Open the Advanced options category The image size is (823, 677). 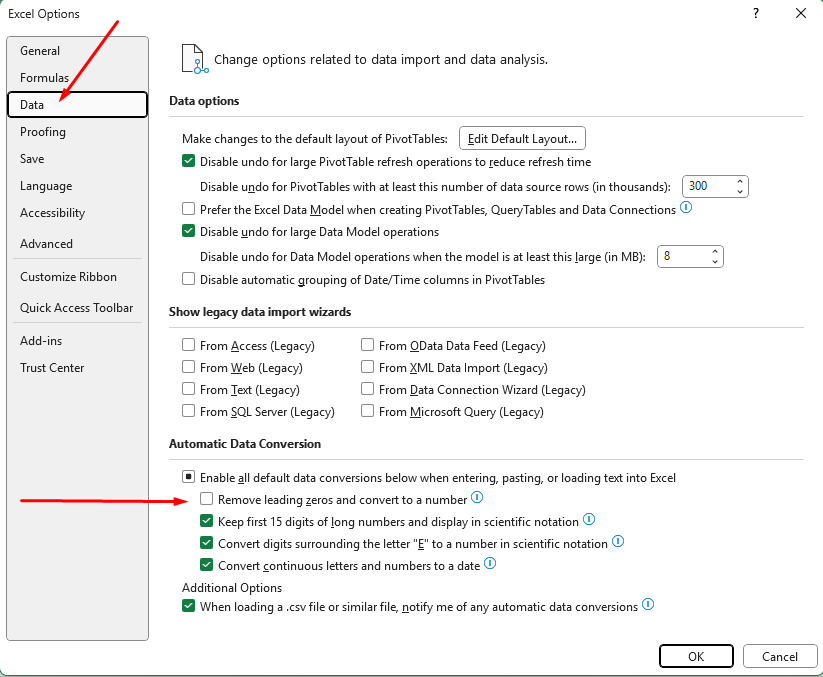[x=46, y=244]
